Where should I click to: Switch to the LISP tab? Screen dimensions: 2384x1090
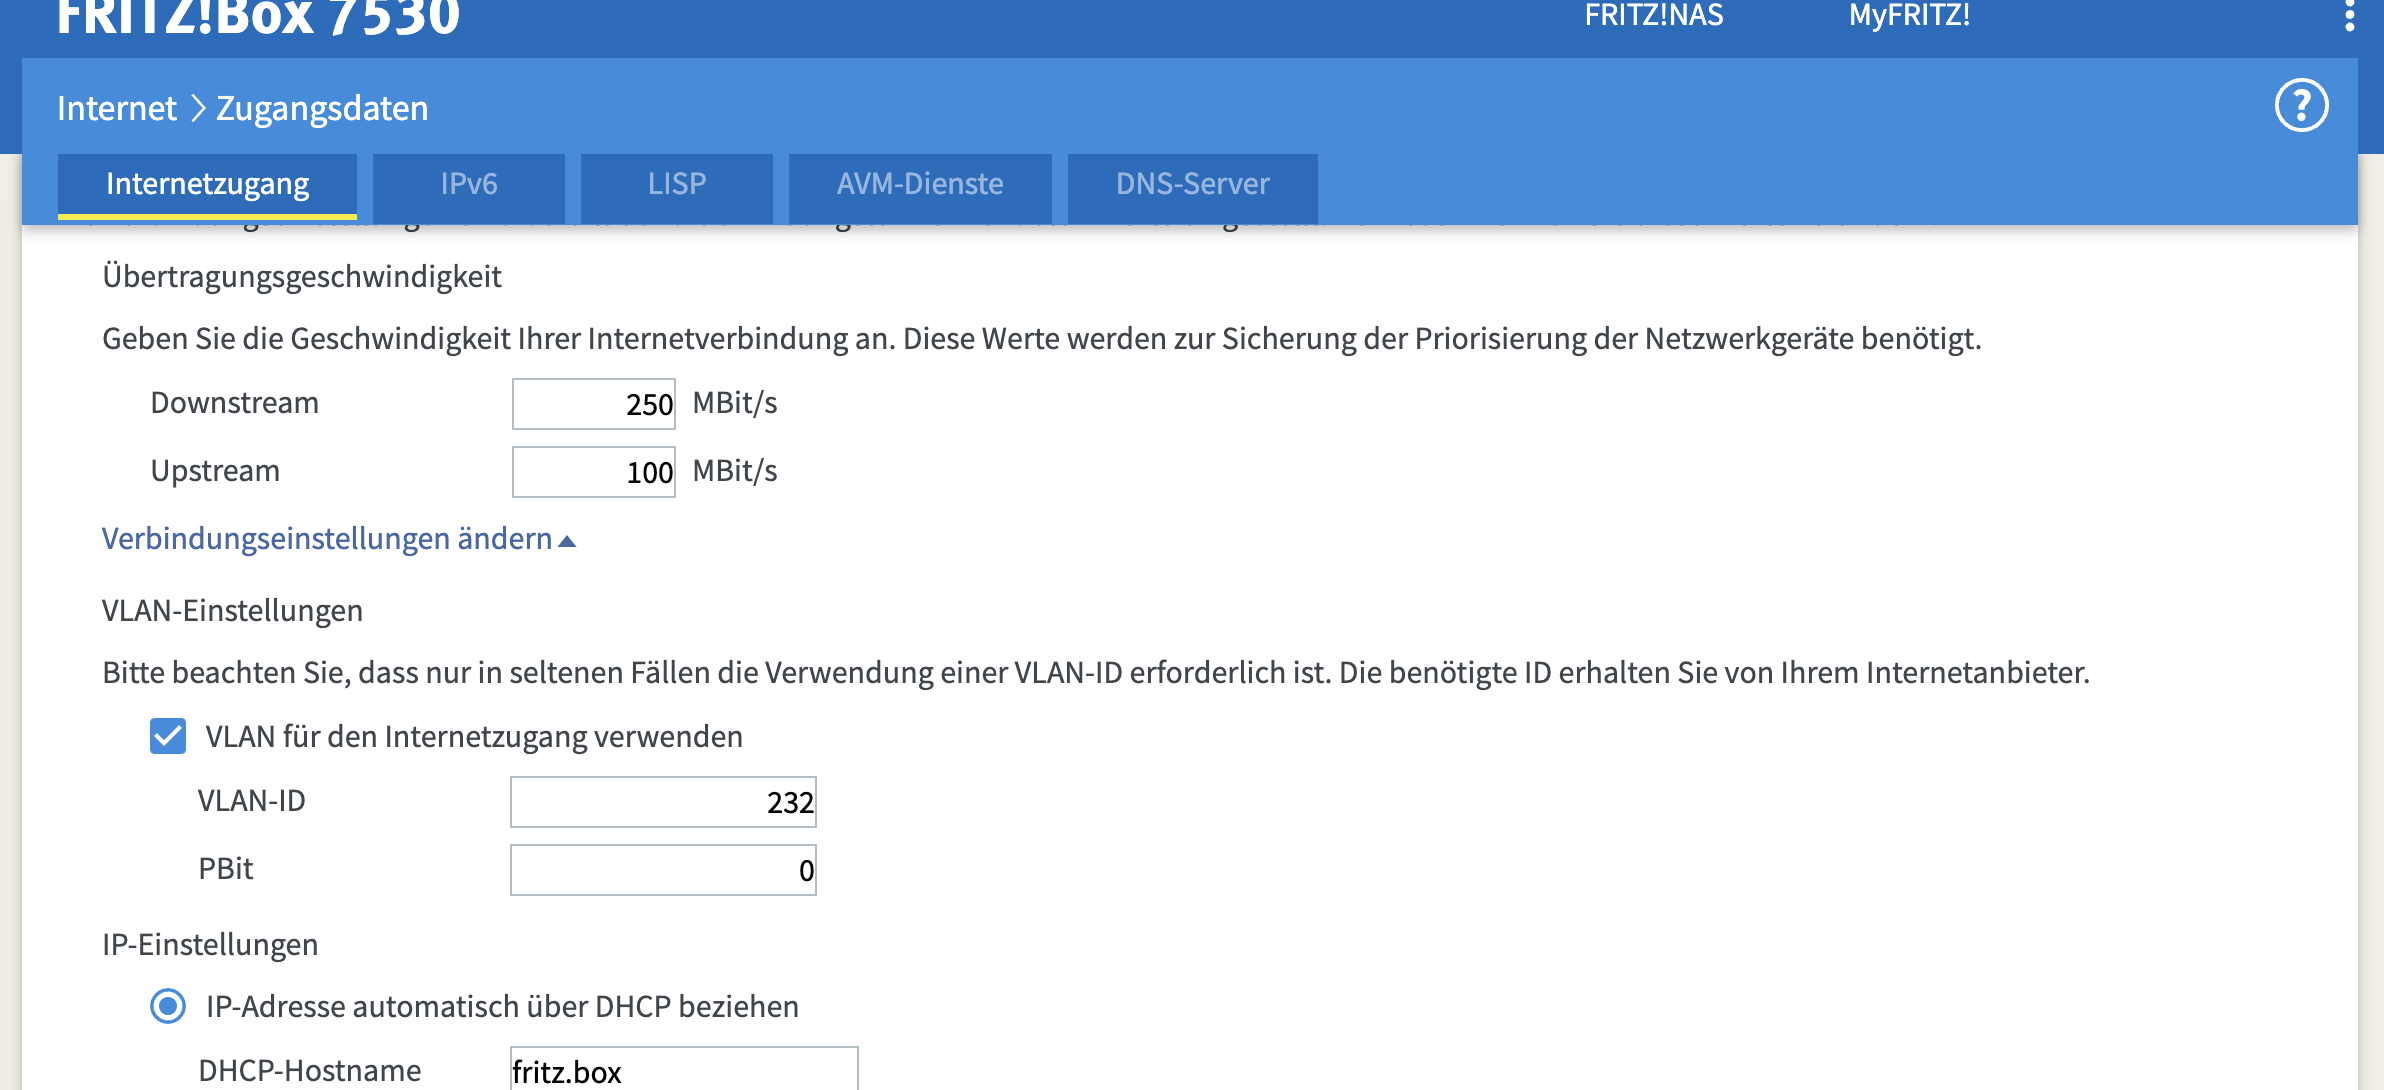[676, 185]
